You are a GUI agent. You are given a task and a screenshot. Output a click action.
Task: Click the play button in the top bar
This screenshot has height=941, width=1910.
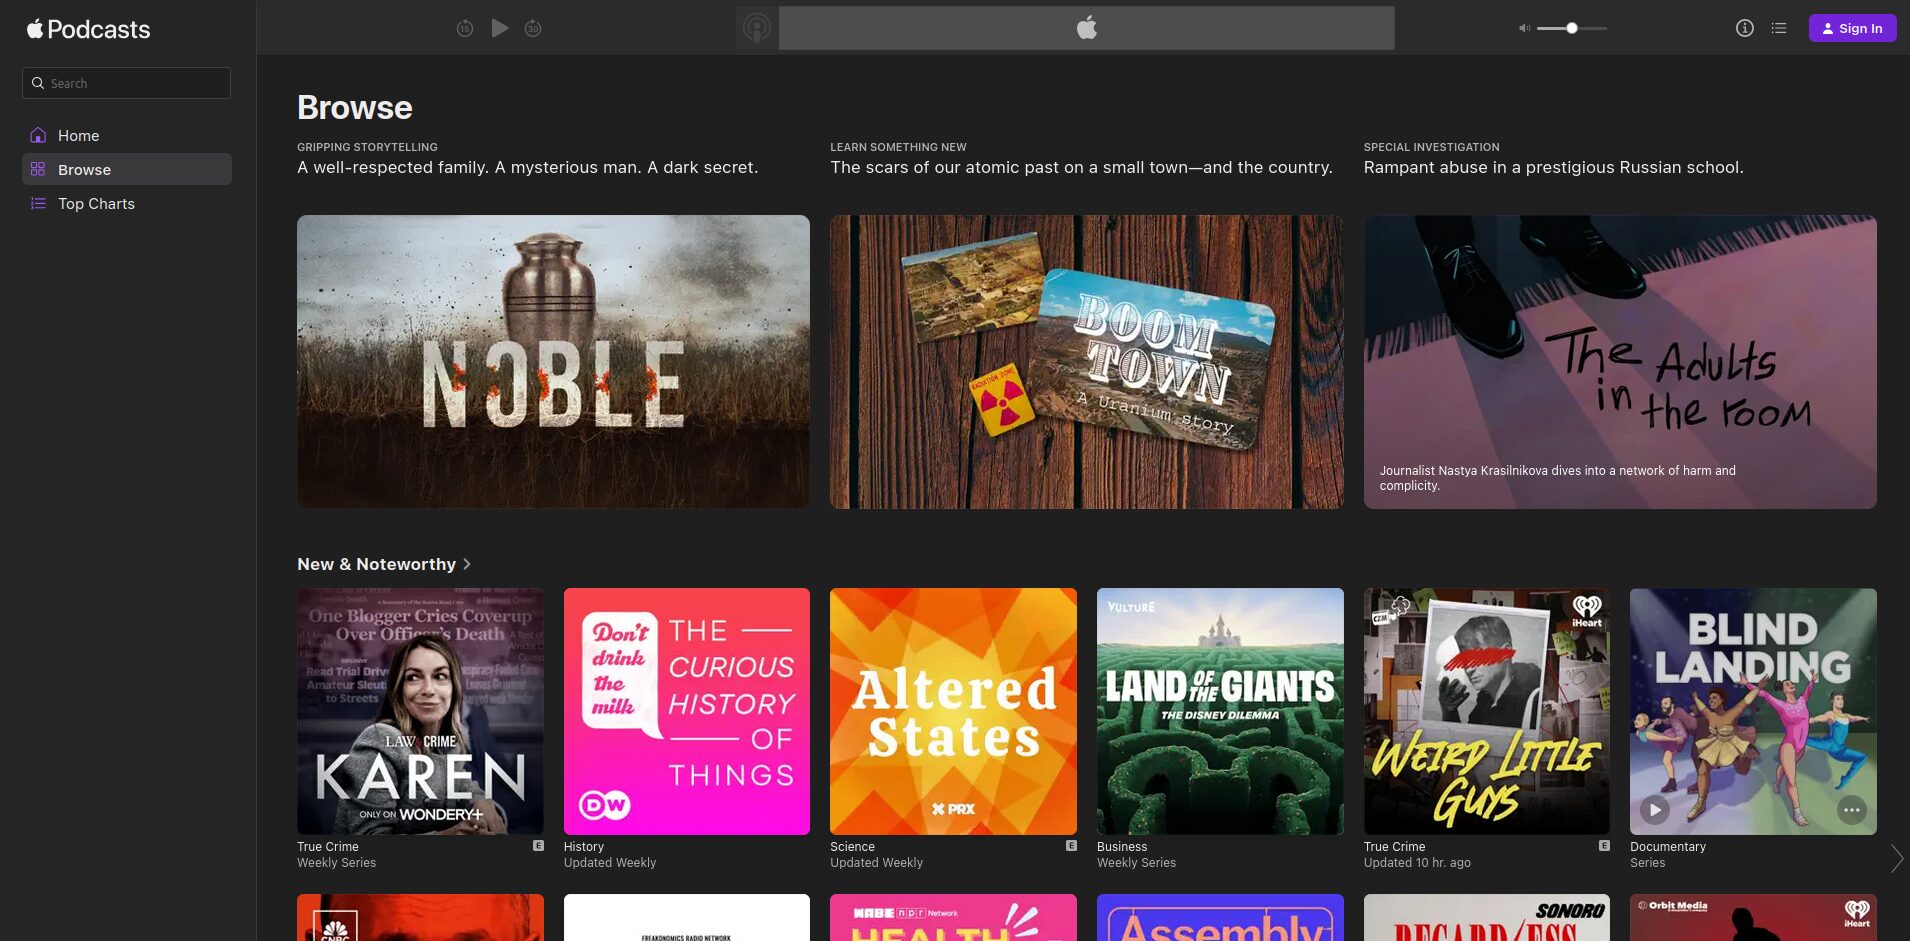[x=499, y=28]
